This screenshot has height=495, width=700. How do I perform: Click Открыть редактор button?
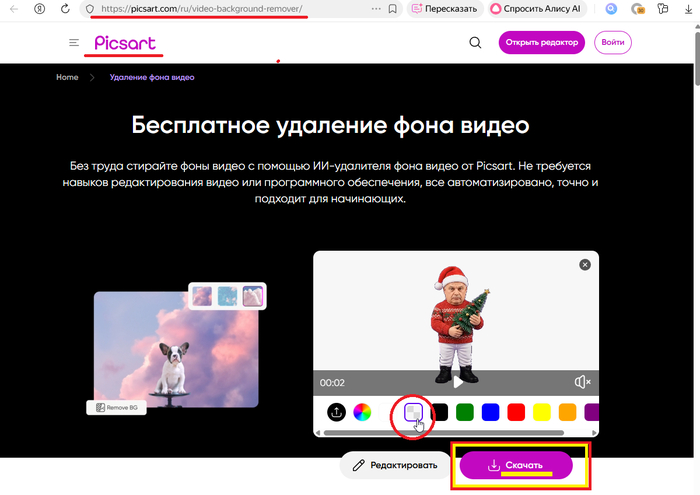click(541, 43)
